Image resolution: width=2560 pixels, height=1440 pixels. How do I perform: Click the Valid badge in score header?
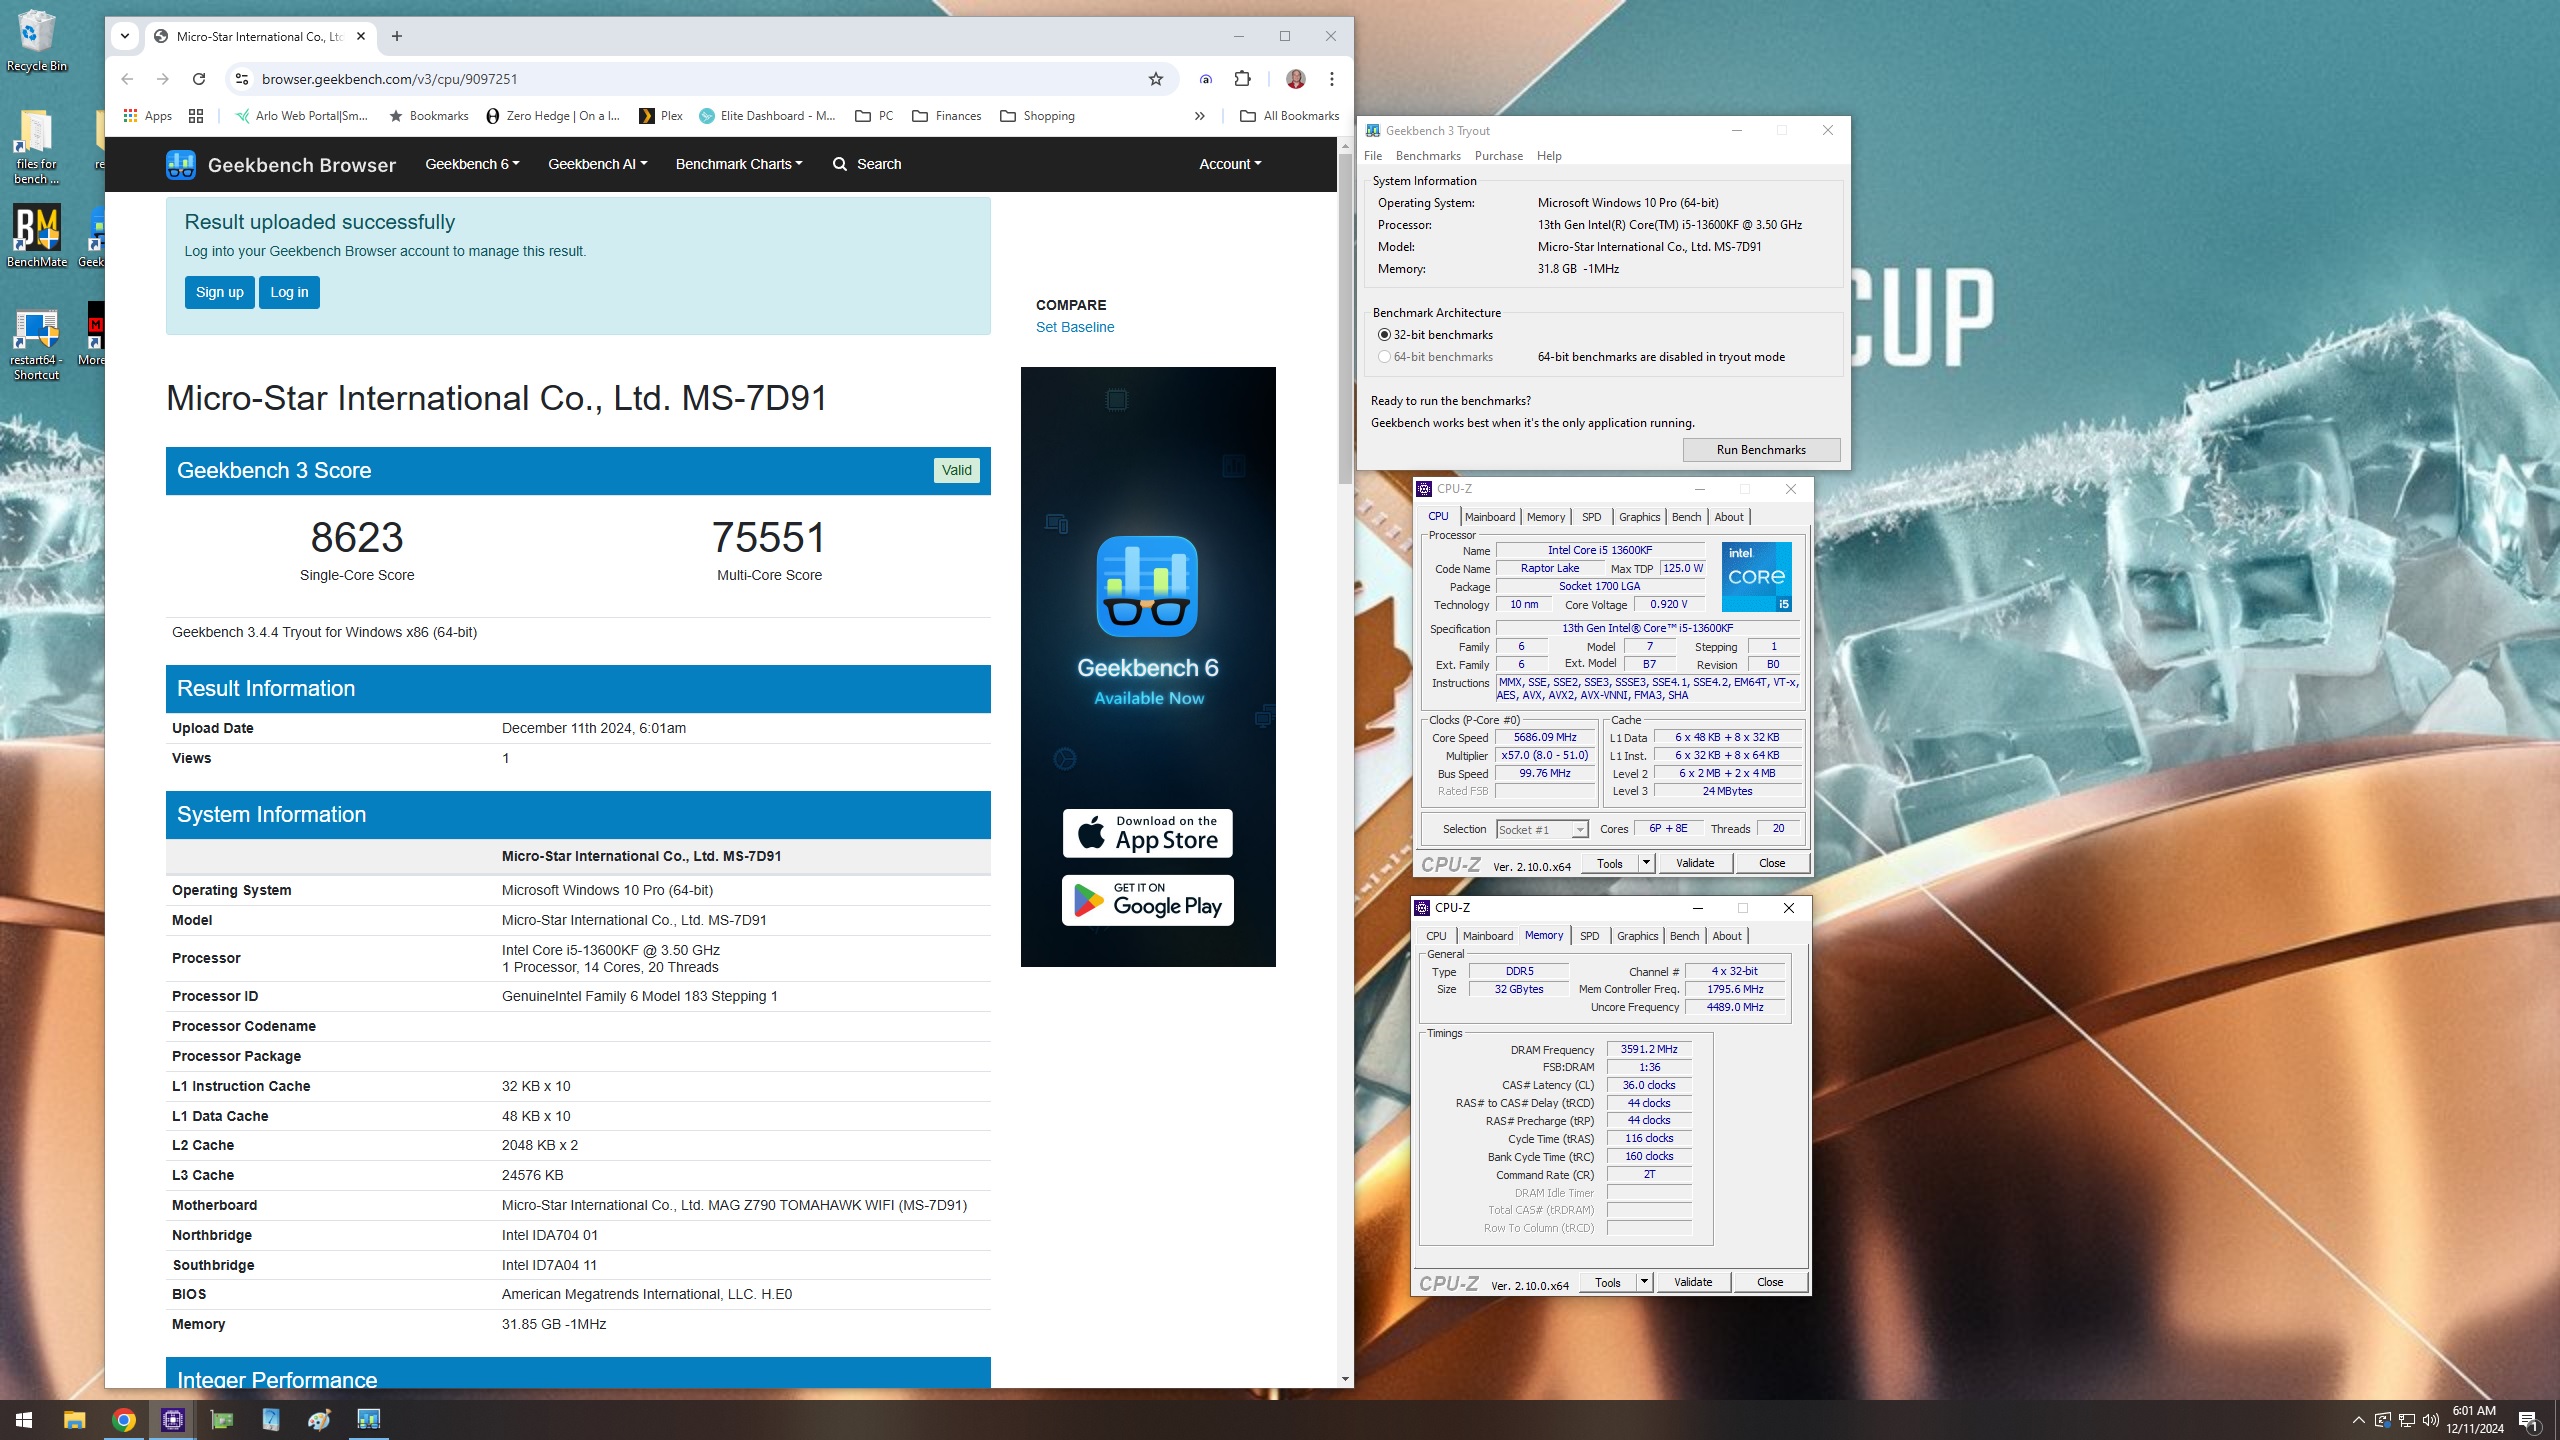pos(957,470)
